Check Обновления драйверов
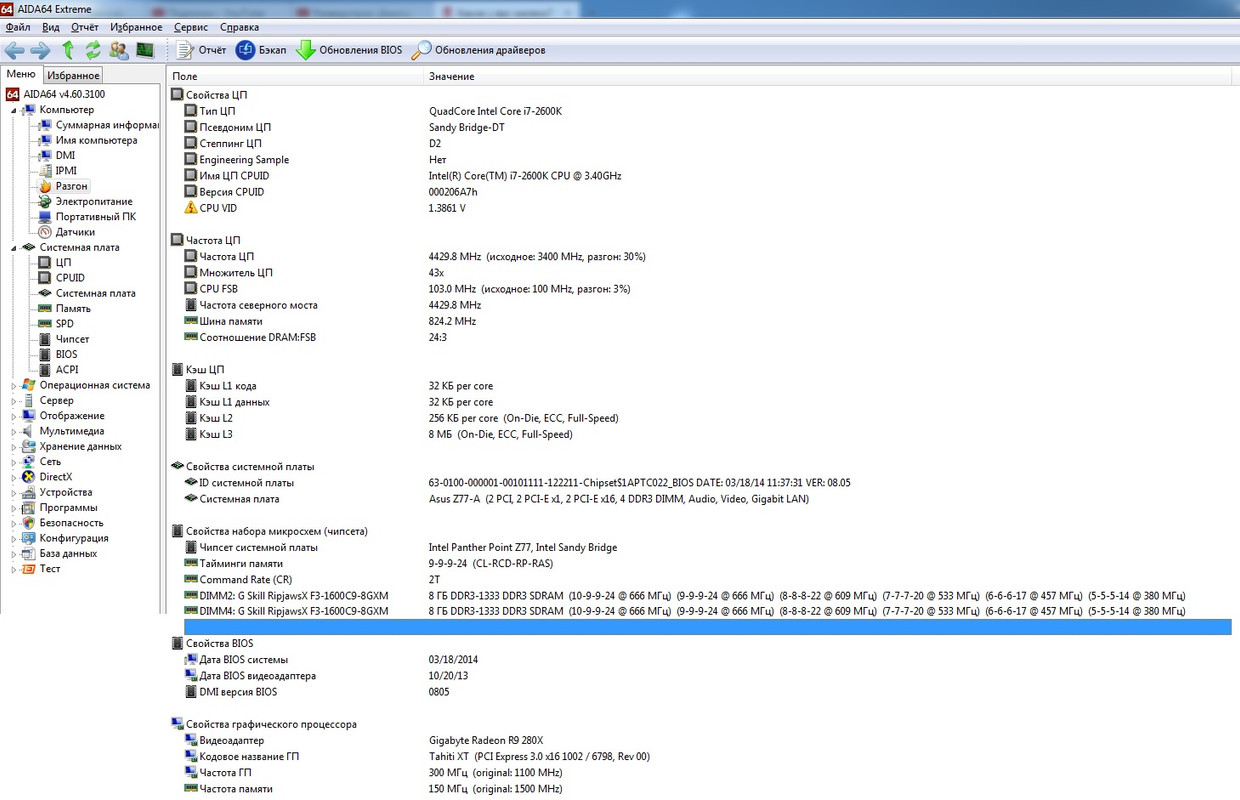 coord(479,50)
